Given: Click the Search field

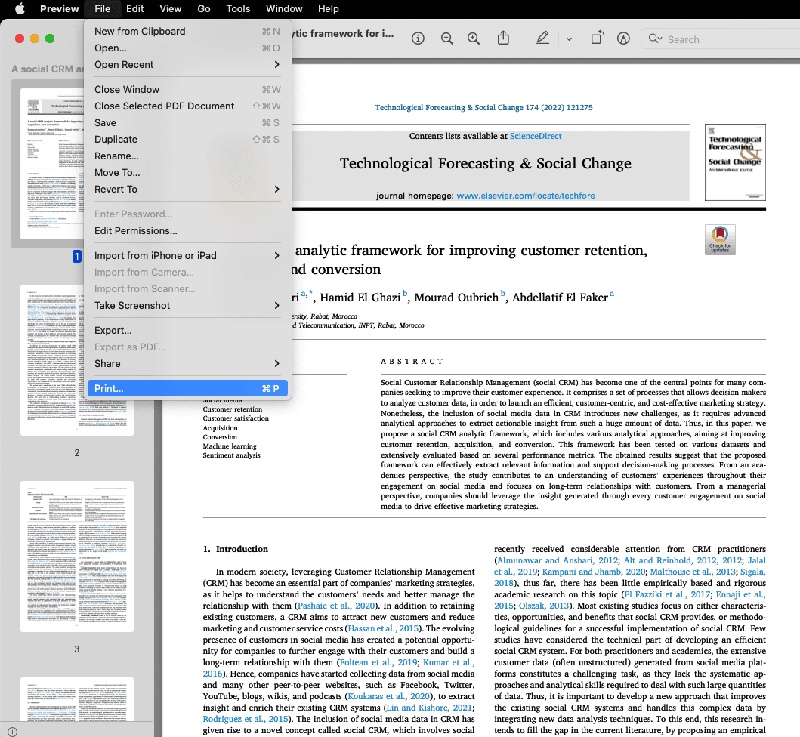Looking at the screenshot, I should [720, 39].
